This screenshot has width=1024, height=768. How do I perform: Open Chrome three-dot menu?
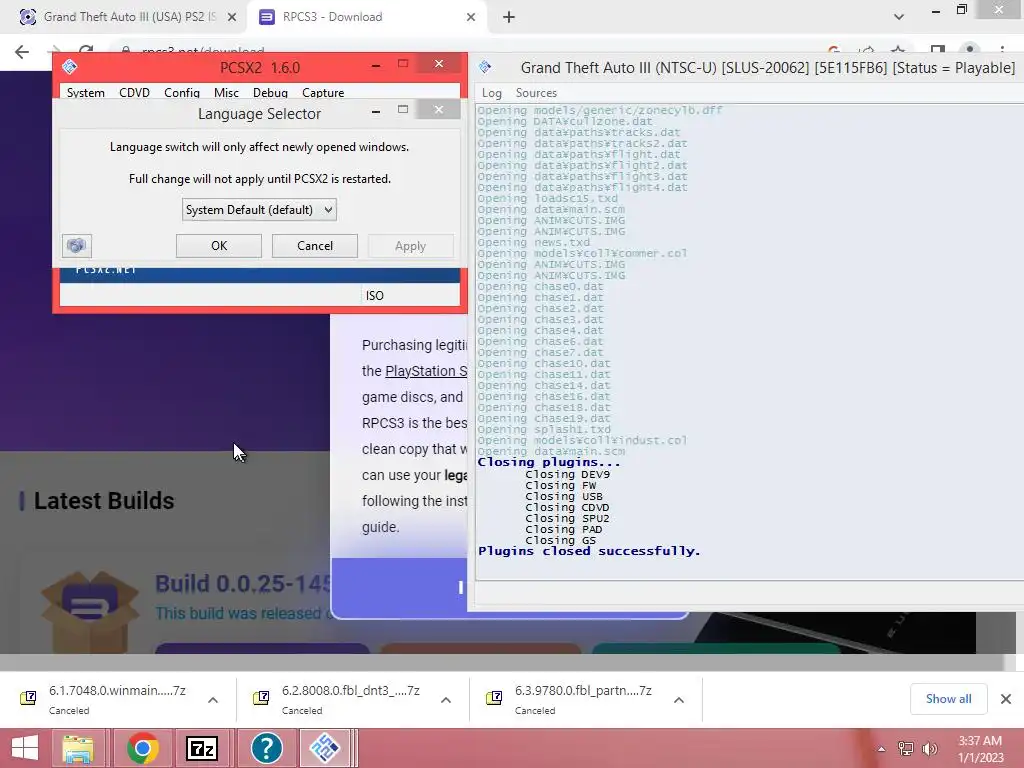(1002, 51)
